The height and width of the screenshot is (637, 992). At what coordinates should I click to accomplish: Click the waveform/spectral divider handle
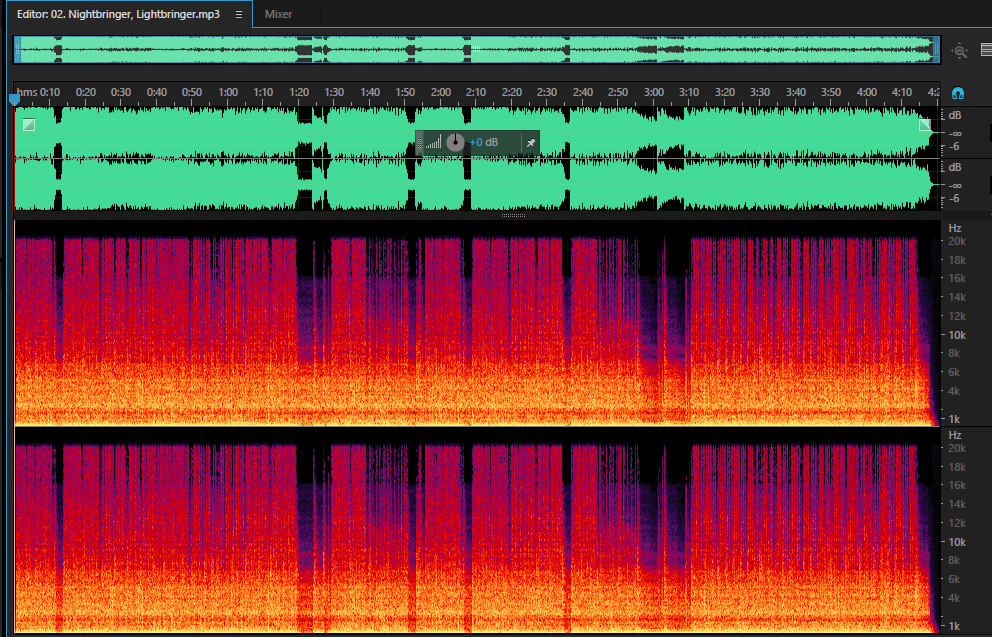click(513, 216)
